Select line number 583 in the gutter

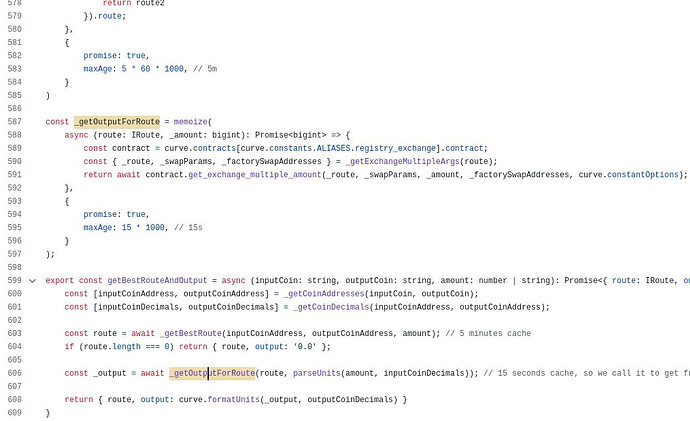(14, 69)
